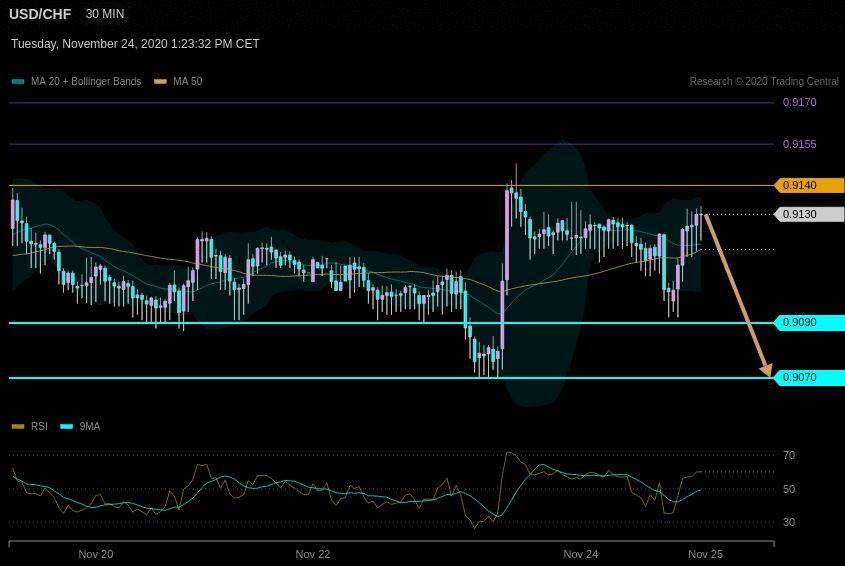
Task: Click the Nov 22 date axis label
Action: click(x=313, y=554)
